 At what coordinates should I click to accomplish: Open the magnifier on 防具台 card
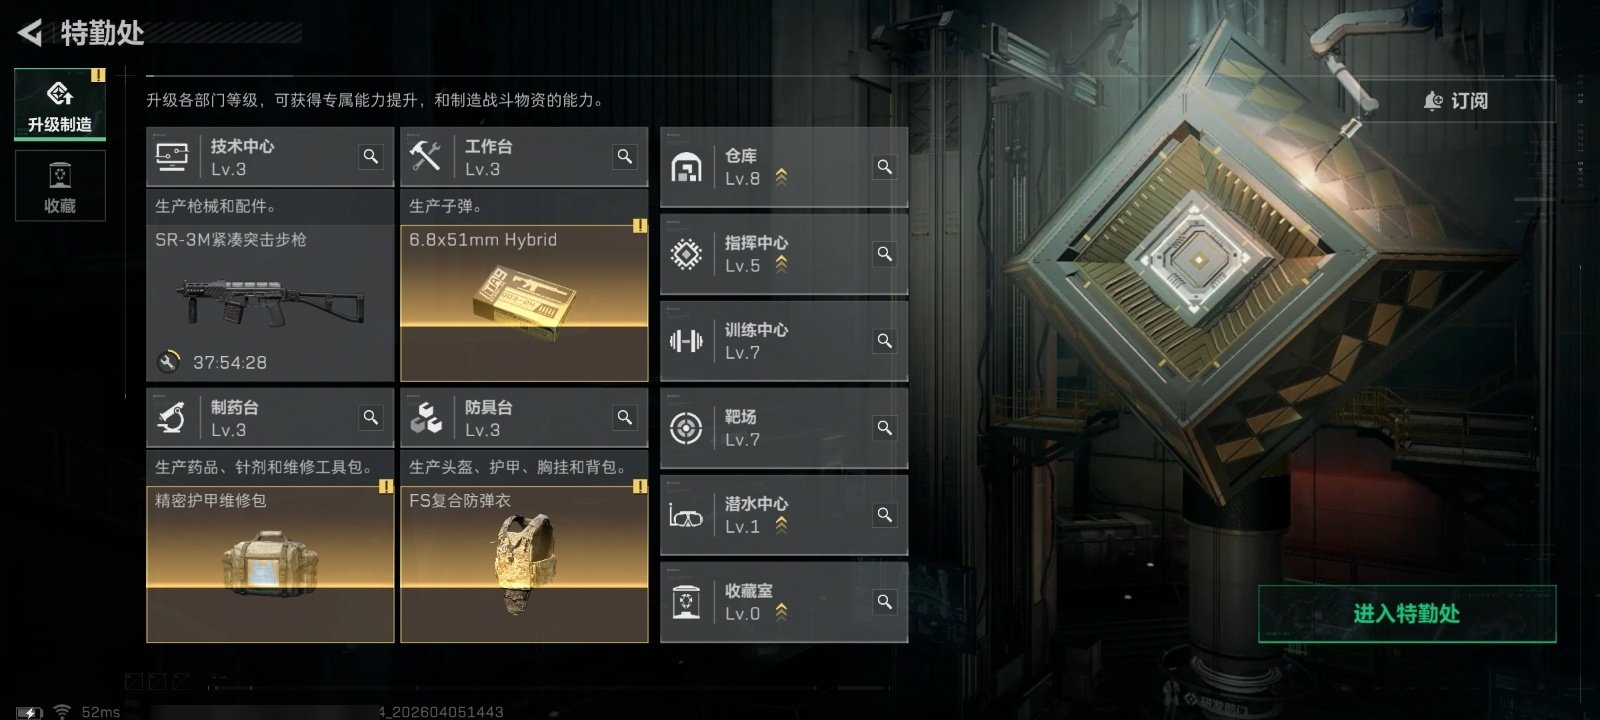pyautogui.click(x=625, y=417)
